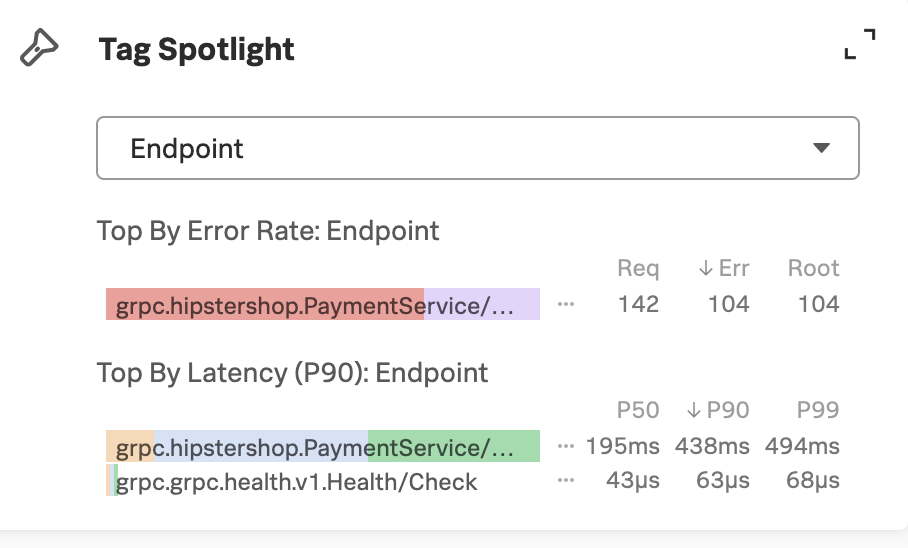This screenshot has width=908, height=548.
Task: Click the dropdown arrow in Endpoint selector
Action: coord(821,148)
